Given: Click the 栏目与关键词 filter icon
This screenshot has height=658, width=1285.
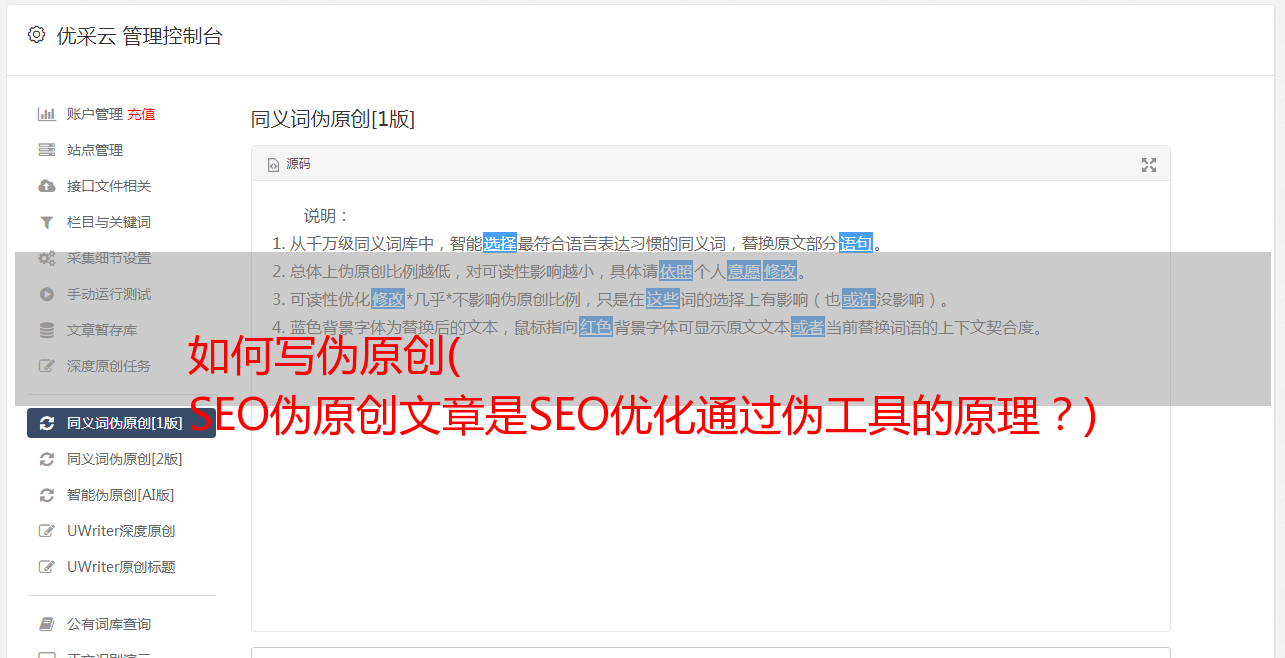Looking at the screenshot, I should [x=46, y=222].
